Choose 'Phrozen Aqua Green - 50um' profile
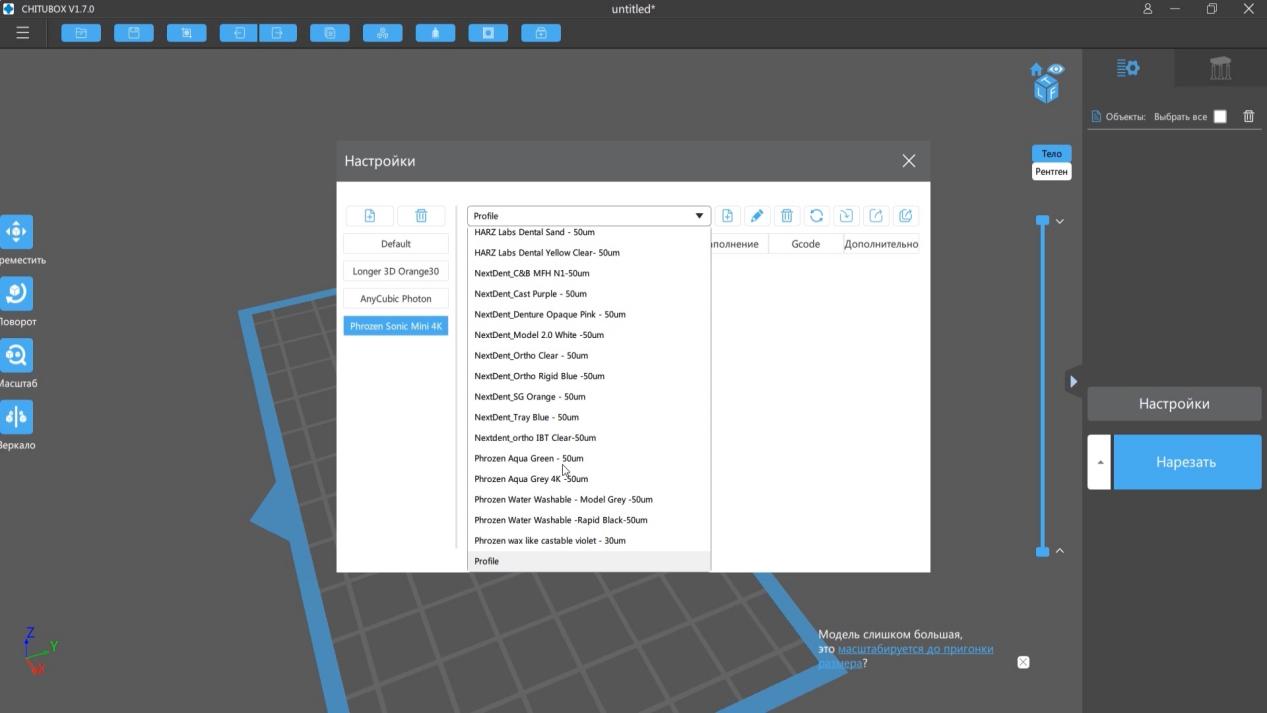 pos(528,459)
